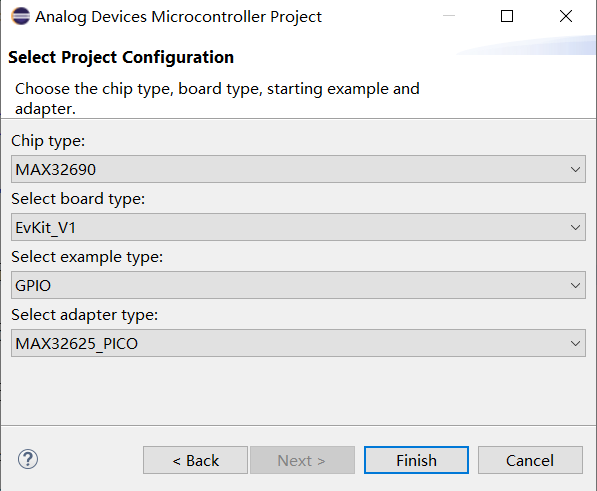Open the adapter type dropdown showing MAX32625_PICO

(298, 343)
